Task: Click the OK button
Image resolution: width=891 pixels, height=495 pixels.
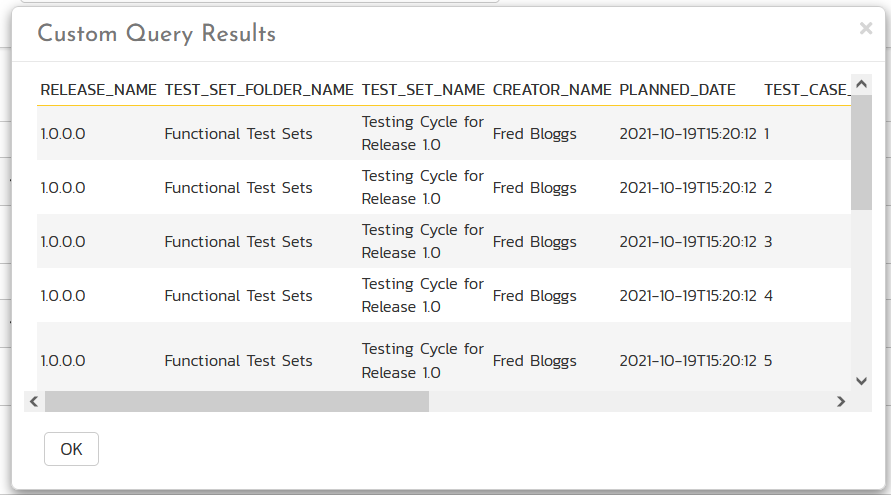Action: pos(71,449)
